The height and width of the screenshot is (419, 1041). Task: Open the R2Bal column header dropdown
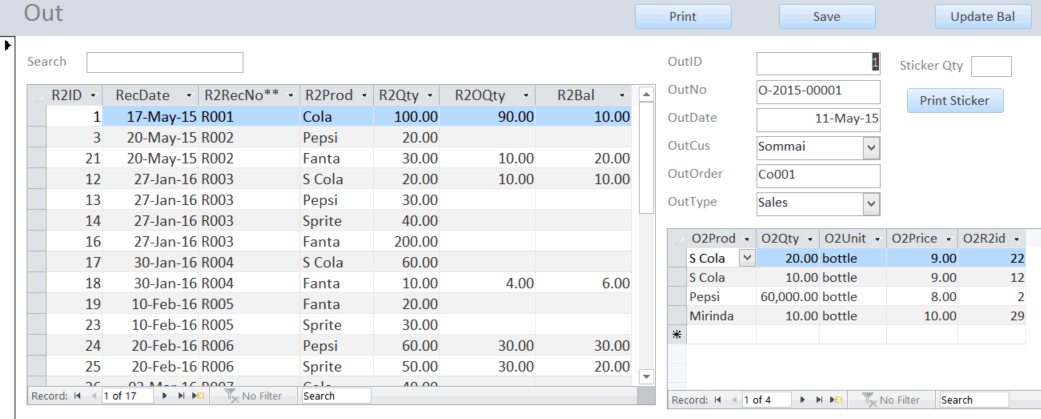621,95
